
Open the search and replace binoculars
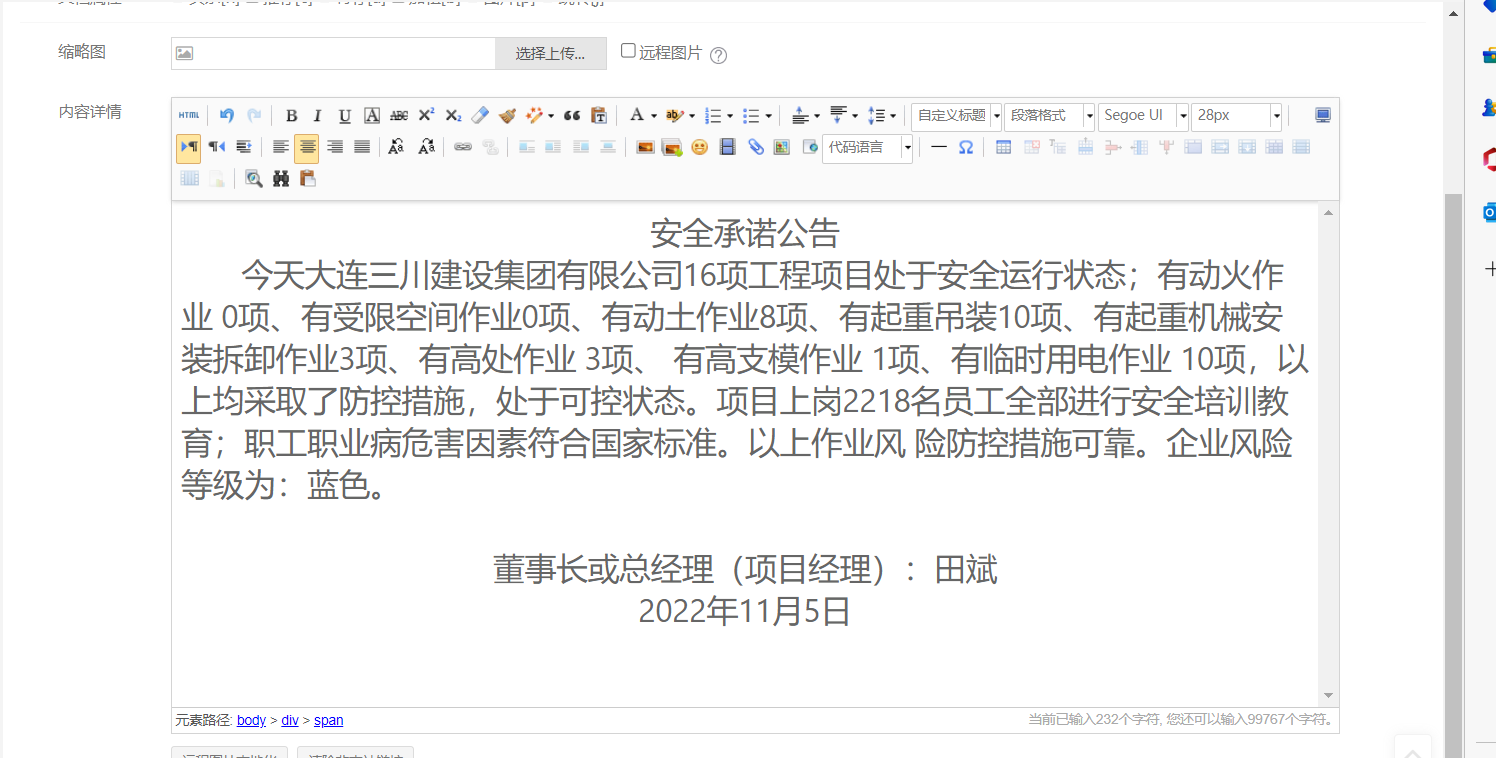click(281, 179)
